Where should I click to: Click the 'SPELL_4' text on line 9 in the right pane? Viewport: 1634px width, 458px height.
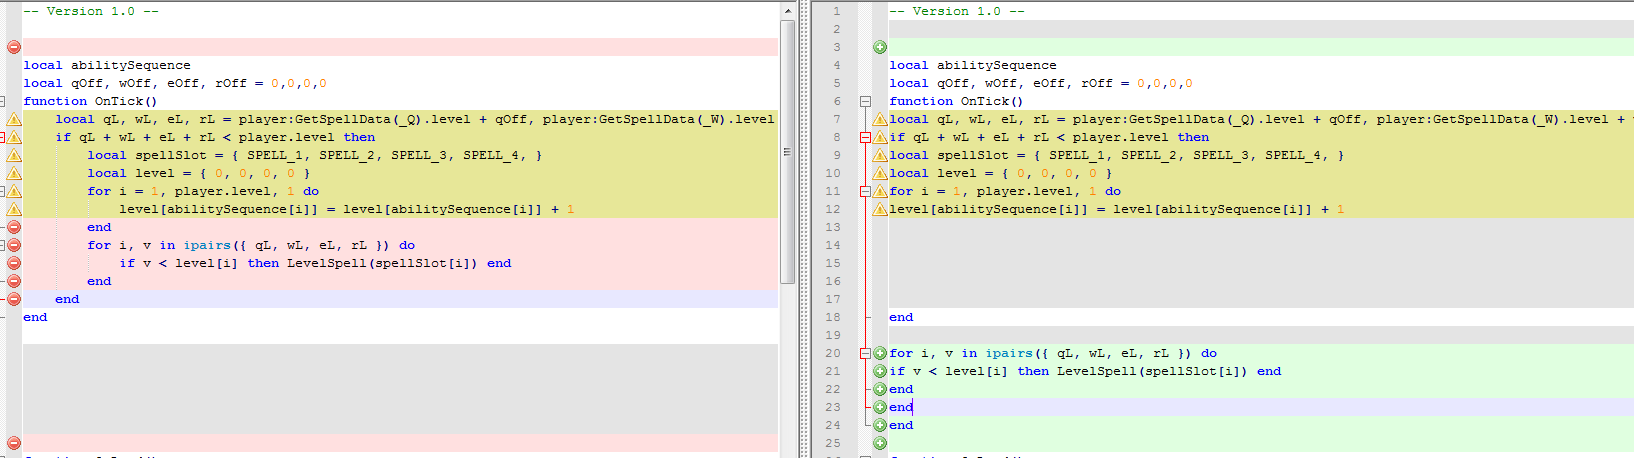click(1293, 155)
